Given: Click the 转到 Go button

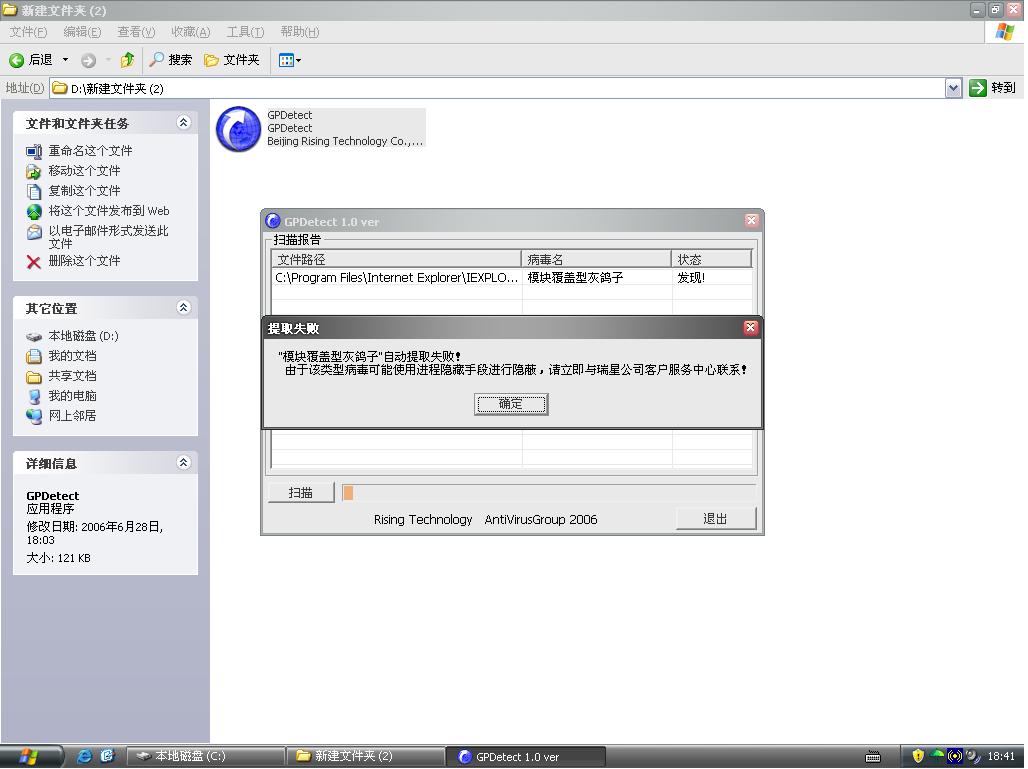Looking at the screenshot, I should (993, 88).
